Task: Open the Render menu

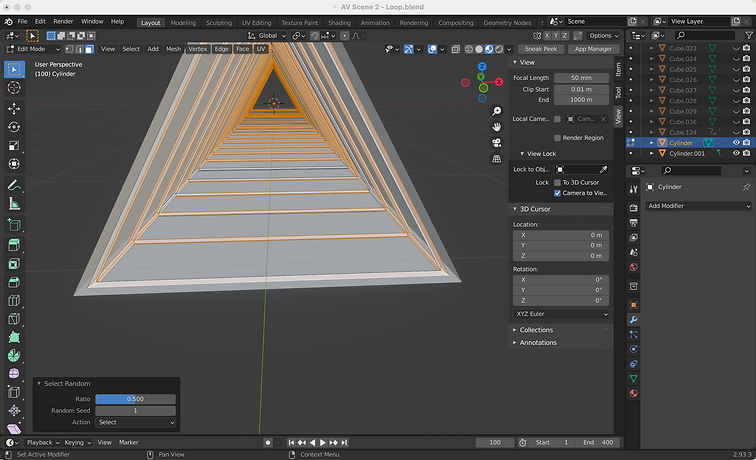Action: pos(63,22)
